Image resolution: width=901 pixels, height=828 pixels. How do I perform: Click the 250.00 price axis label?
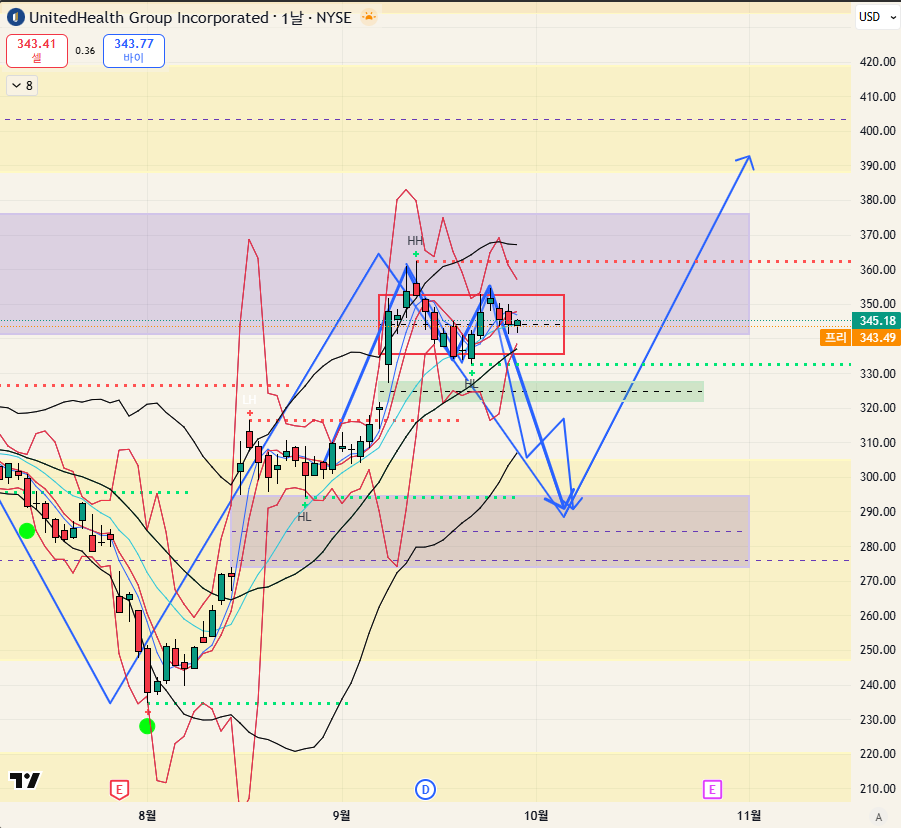click(x=877, y=649)
